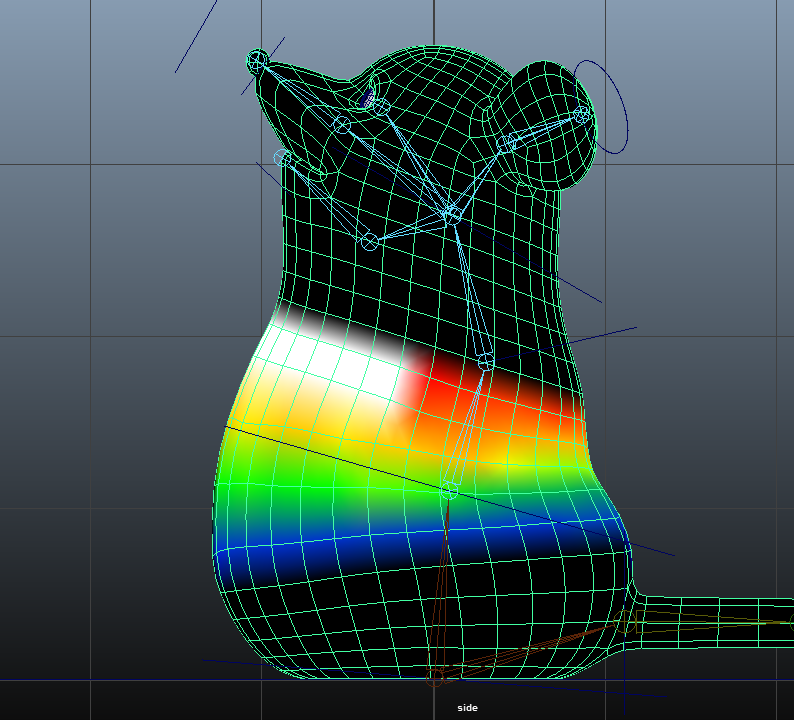Select the joint at the ear base
The height and width of the screenshot is (720, 794).
click(507, 142)
